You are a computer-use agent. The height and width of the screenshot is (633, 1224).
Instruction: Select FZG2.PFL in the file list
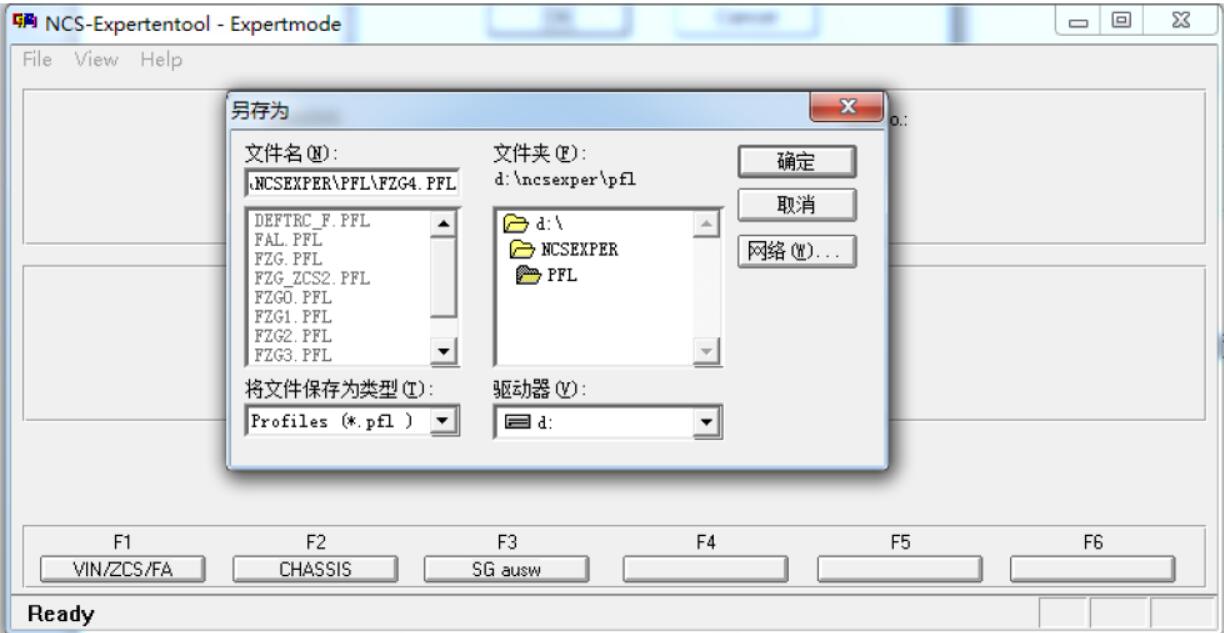pyautogui.click(x=293, y=336)
